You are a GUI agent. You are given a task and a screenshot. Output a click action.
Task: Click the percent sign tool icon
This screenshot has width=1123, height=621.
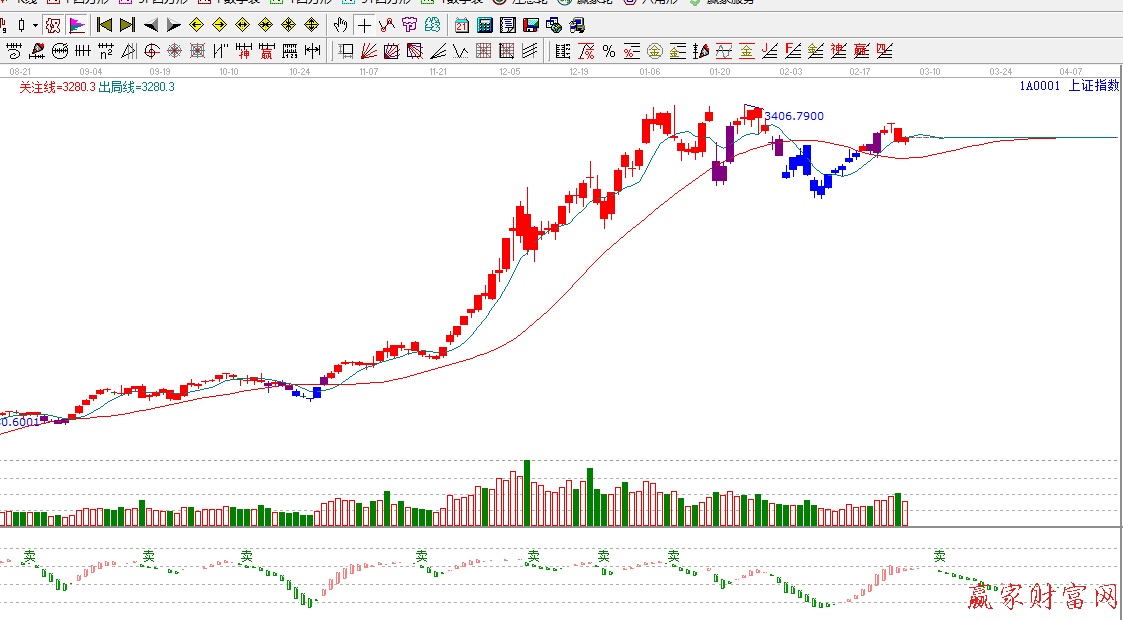click(608, 50)
